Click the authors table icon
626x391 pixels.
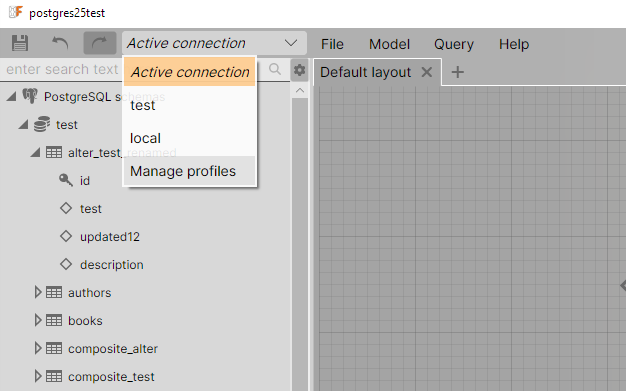pos(54,292)
